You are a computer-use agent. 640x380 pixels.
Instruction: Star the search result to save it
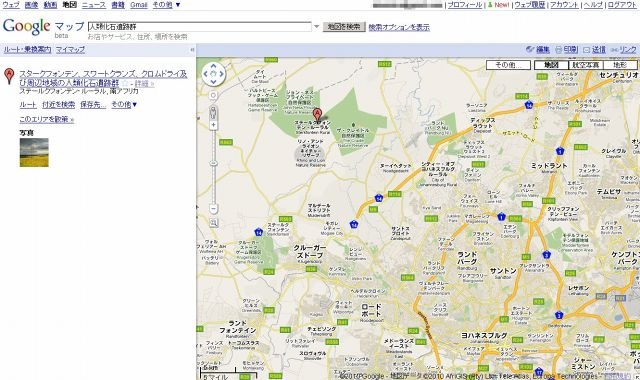coord(125,83)
